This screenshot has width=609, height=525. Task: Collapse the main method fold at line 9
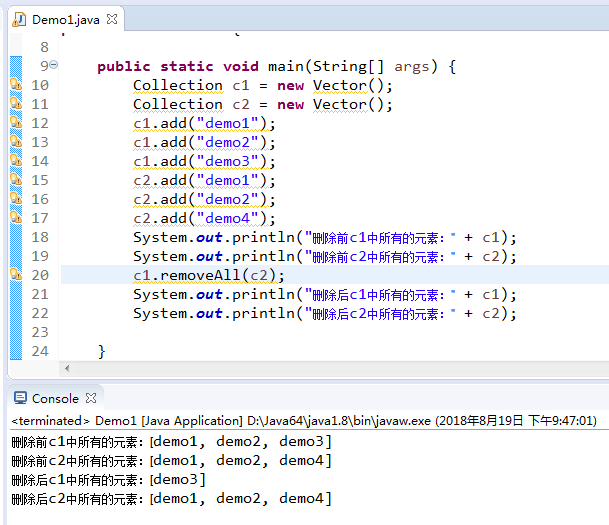(x=54, y=64)
